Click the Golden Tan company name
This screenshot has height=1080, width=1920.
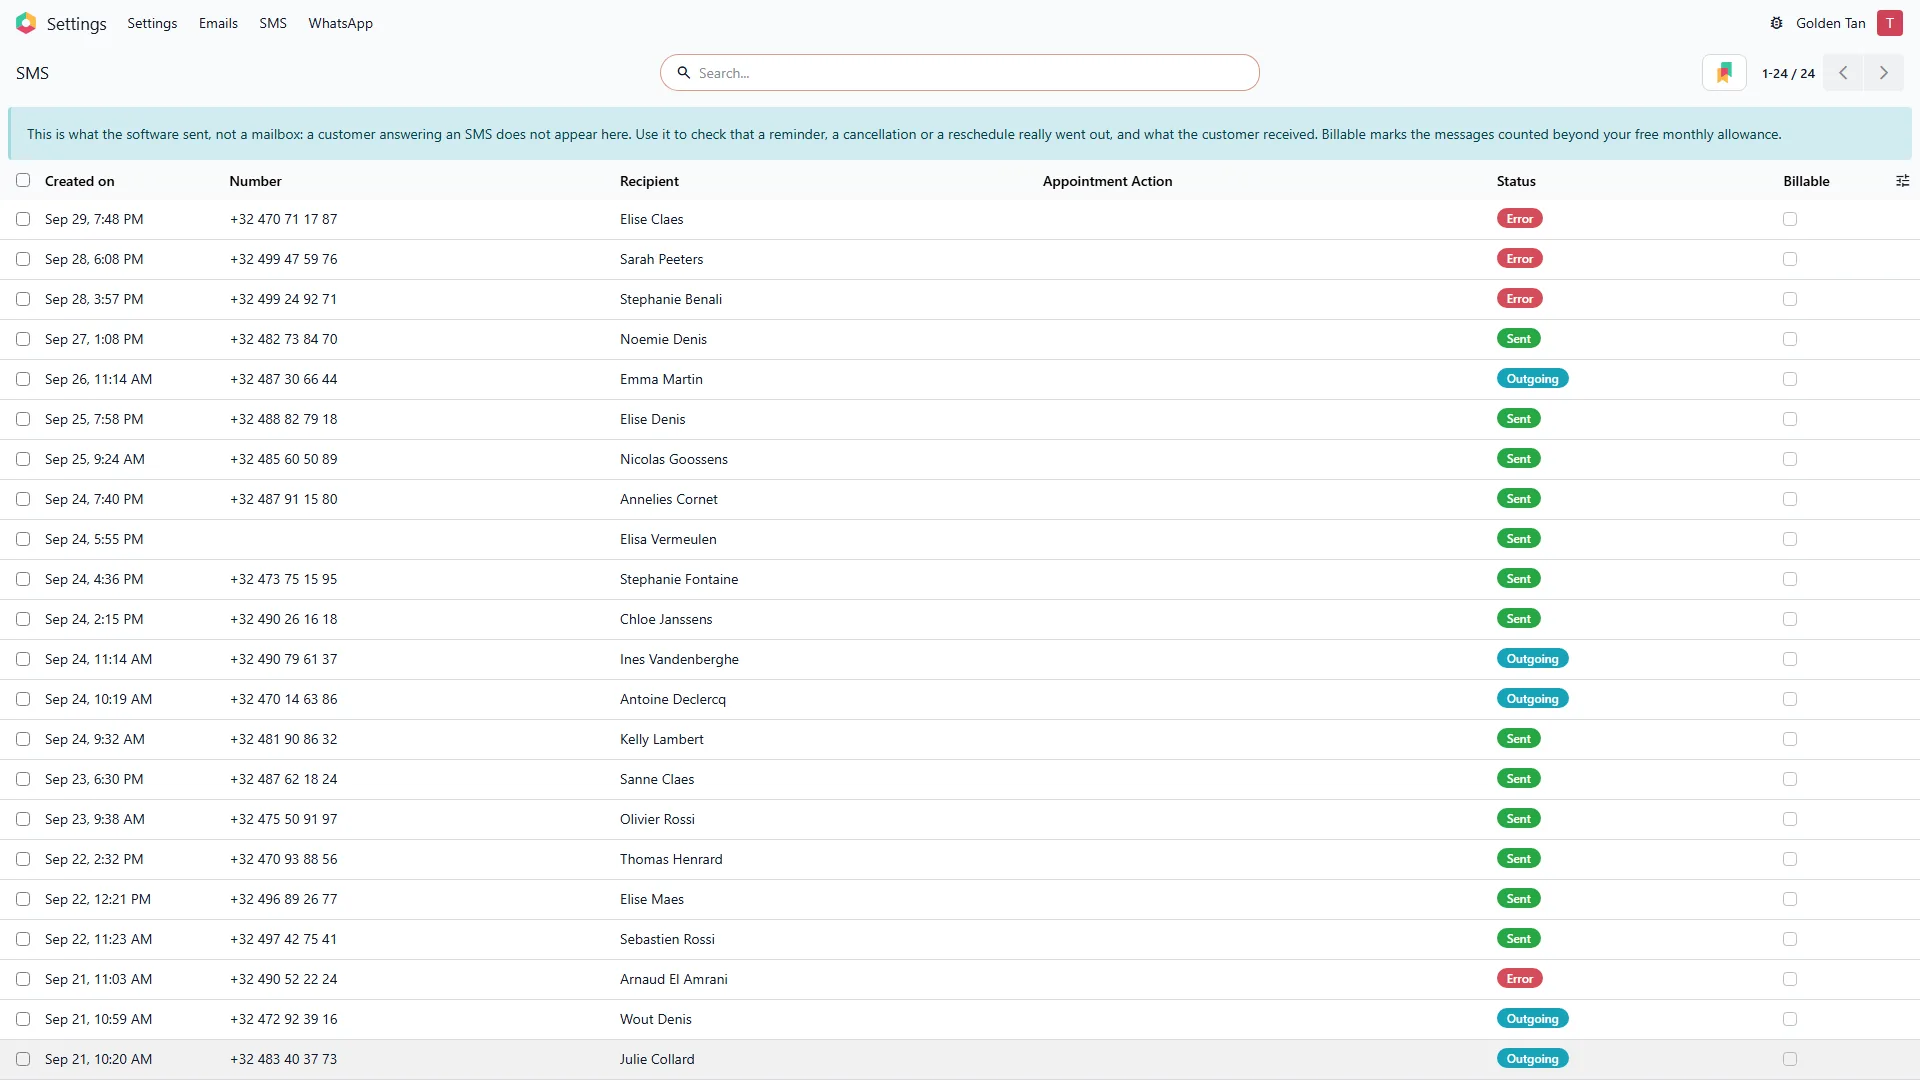coord(1830,23)
